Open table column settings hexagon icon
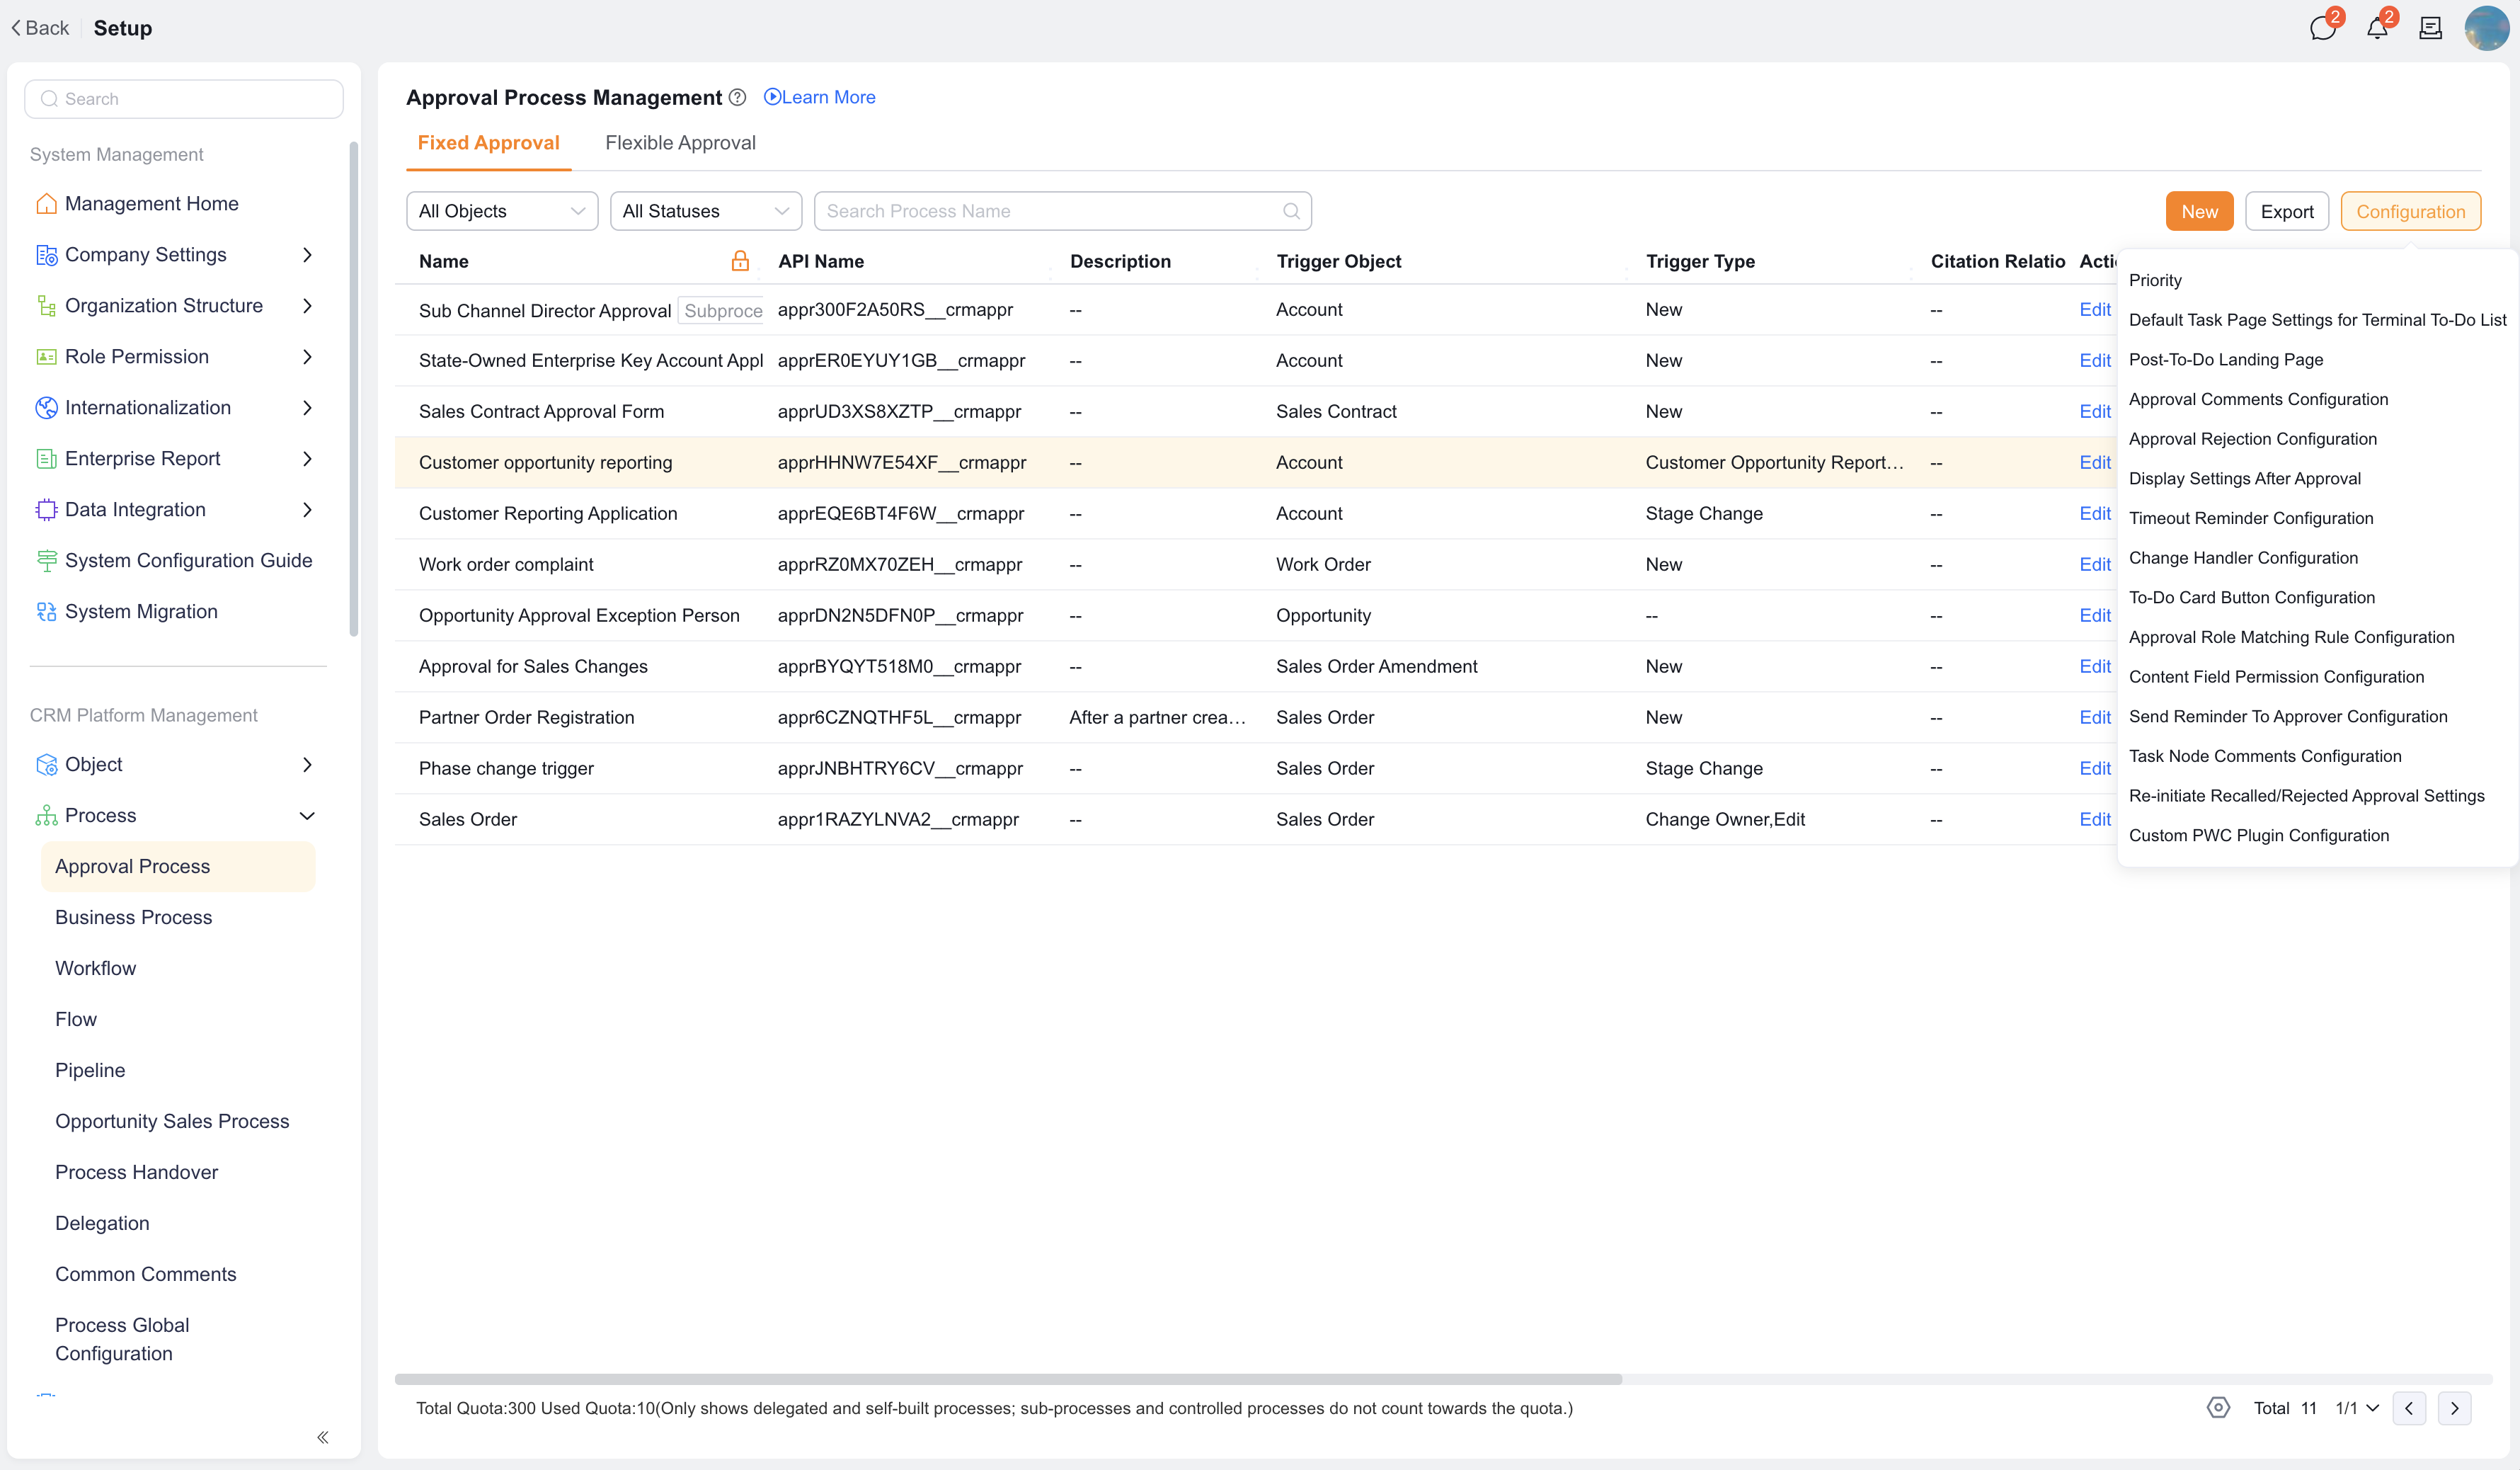The width and height of the screenshot is (2520, 1470). point(2218,1407)
